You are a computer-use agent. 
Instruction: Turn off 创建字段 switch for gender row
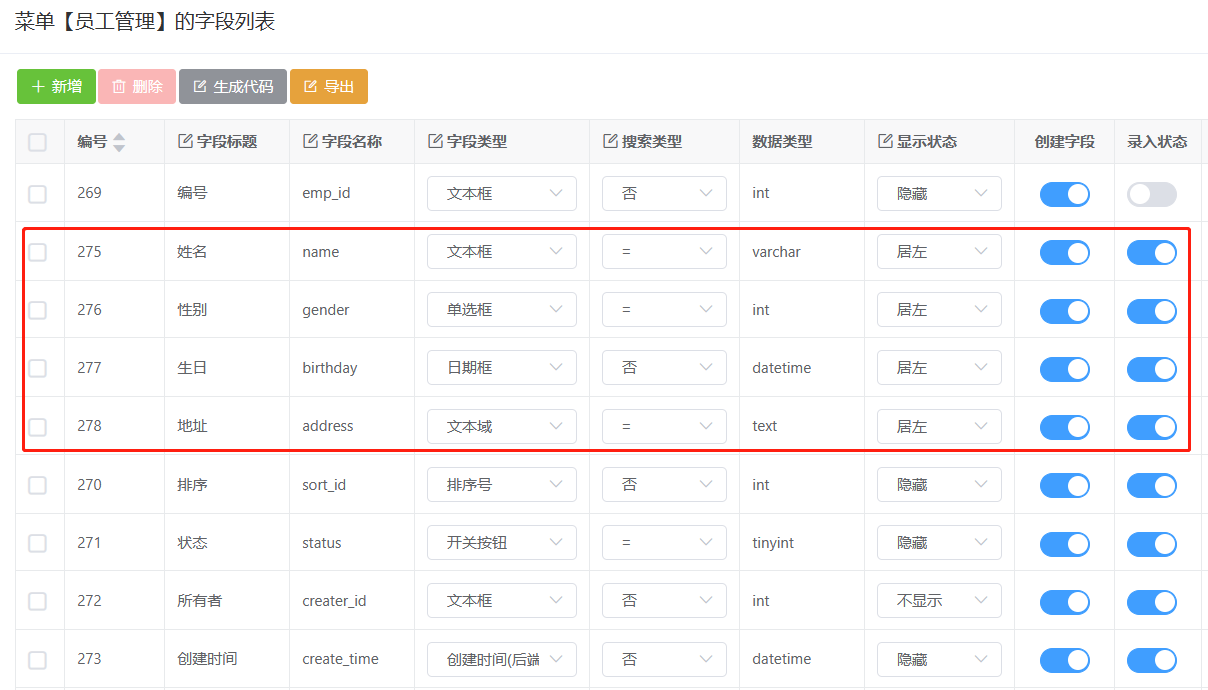coord(1064,311)
